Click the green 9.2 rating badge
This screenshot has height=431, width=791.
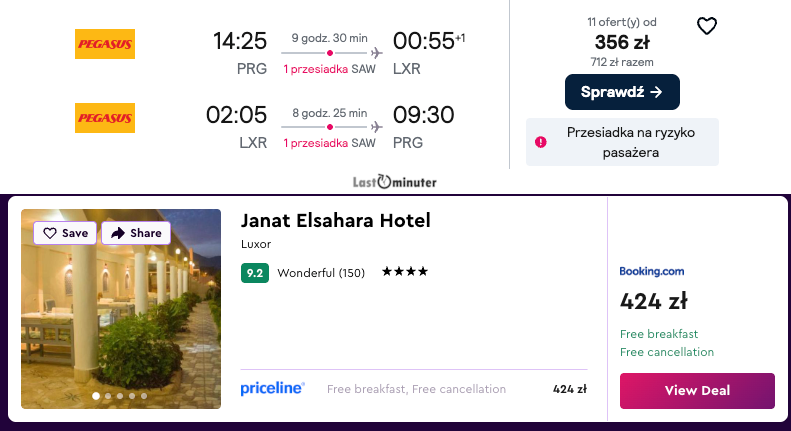click(255, 272)
